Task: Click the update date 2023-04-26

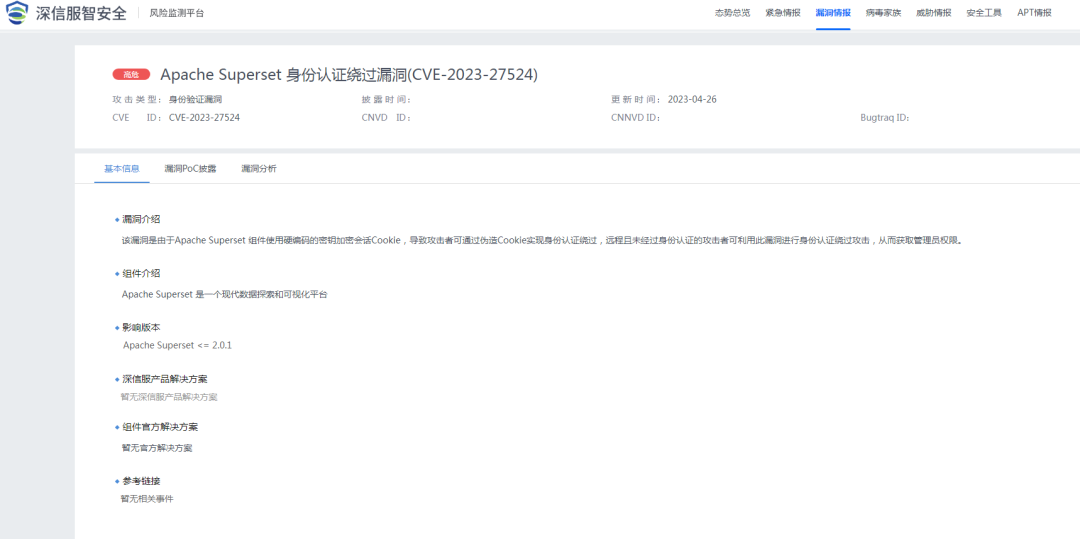Action: tap(692, 99)
